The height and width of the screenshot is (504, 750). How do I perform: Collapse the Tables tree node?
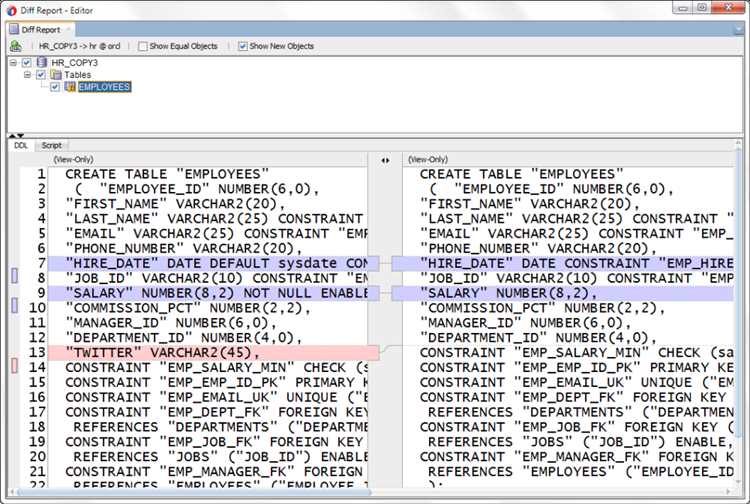[27, 75]
